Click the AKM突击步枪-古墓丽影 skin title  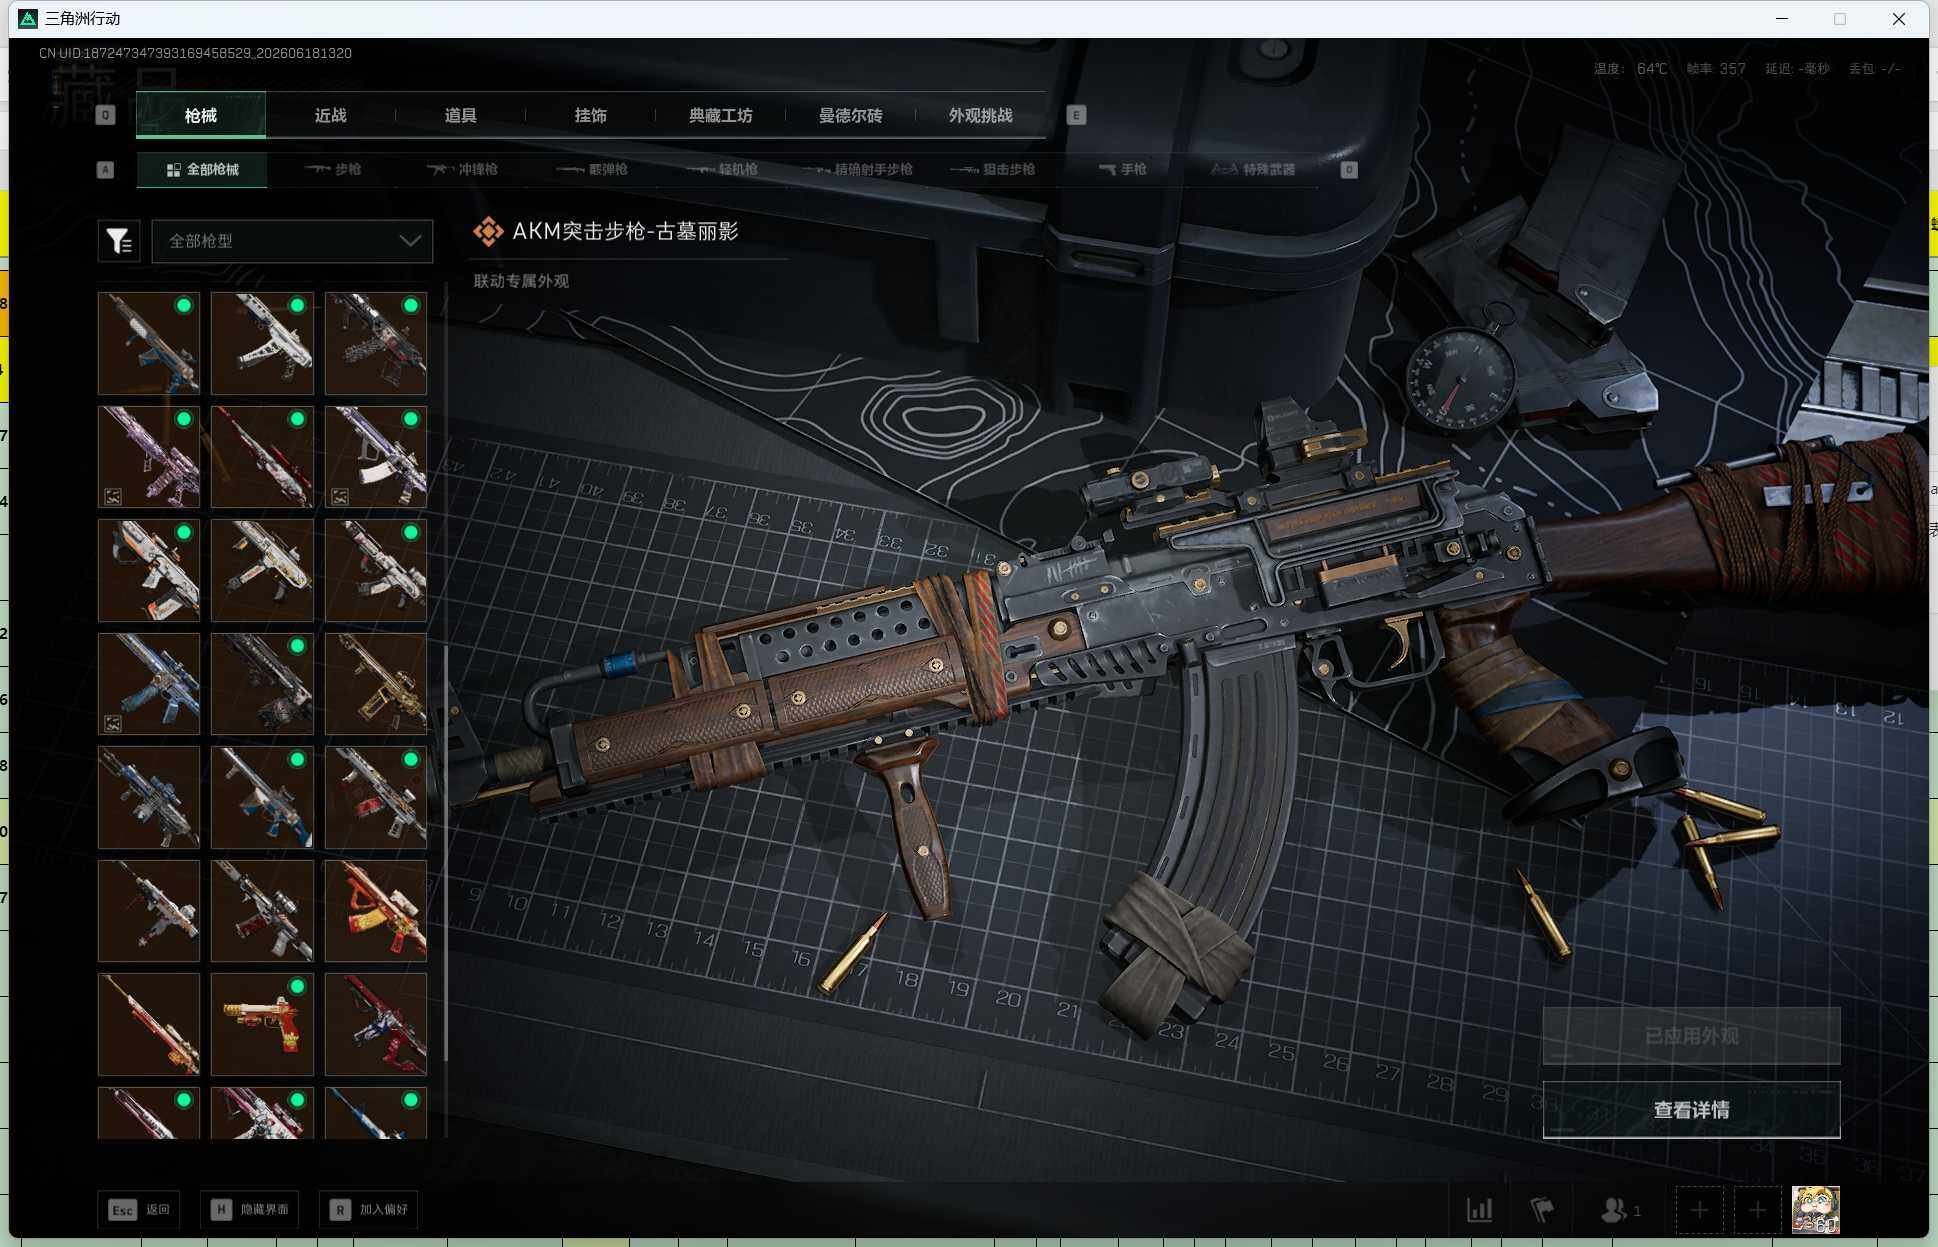pos(625,231)
